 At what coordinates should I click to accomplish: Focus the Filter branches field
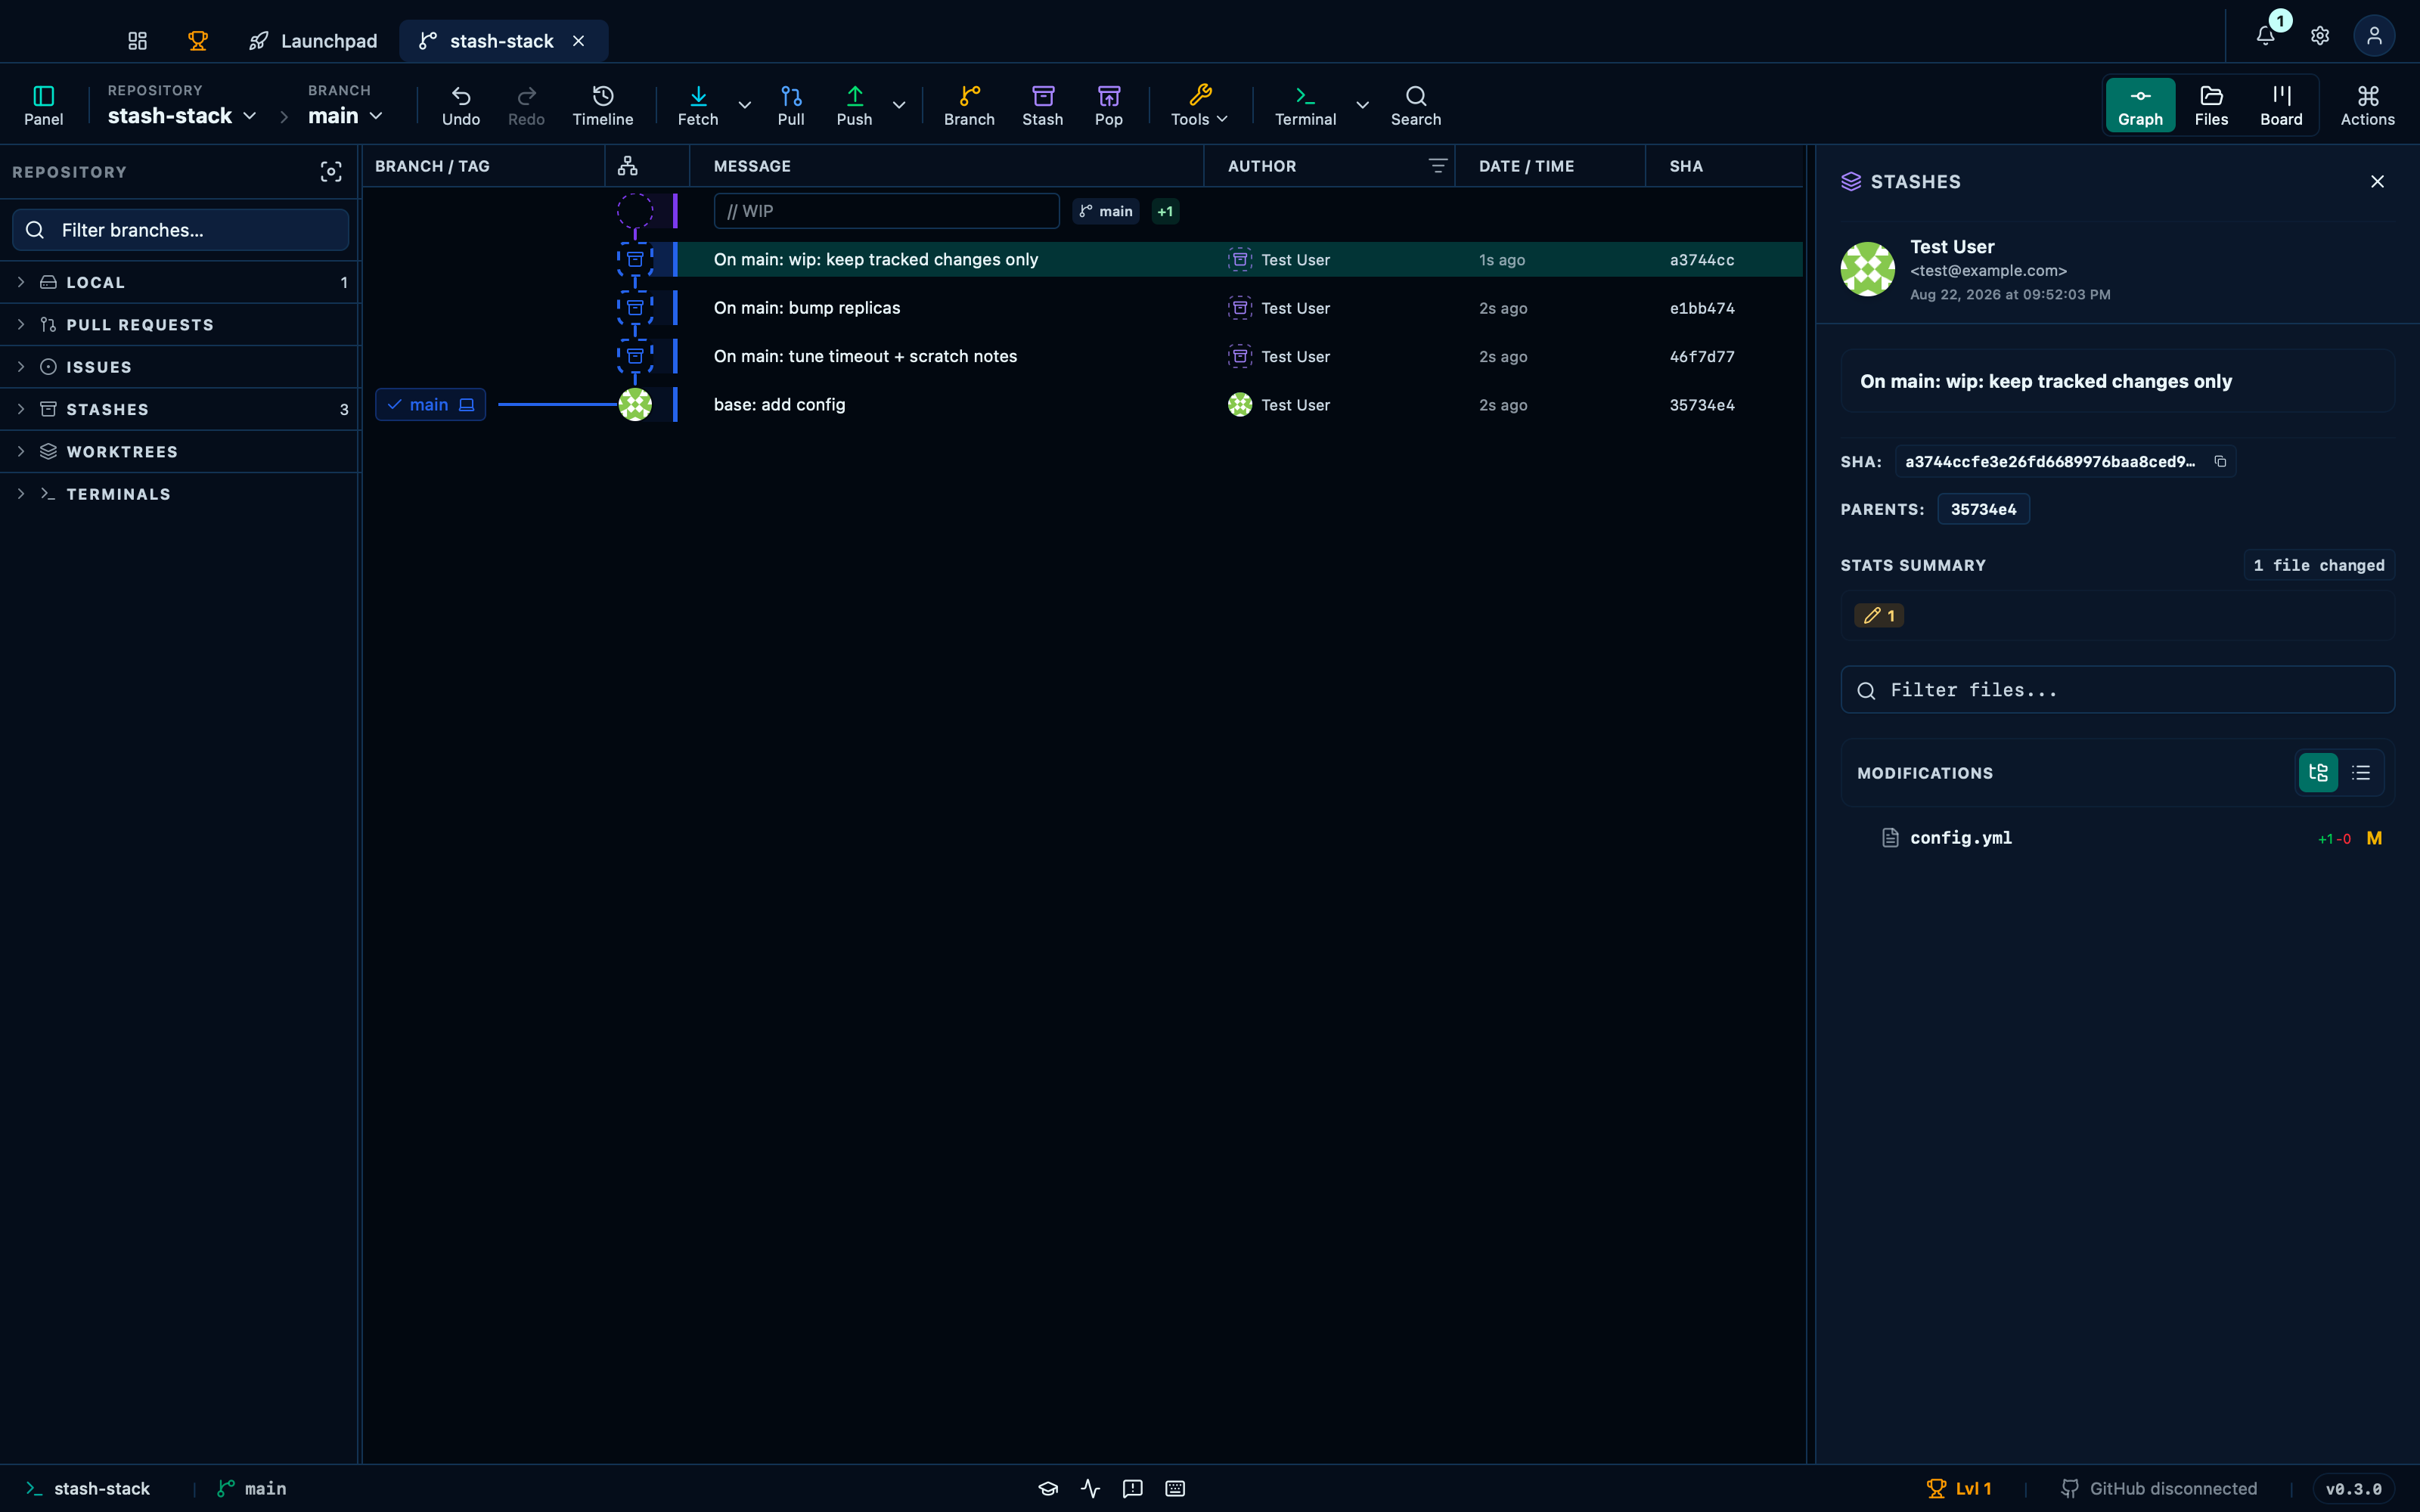[180, 230]
